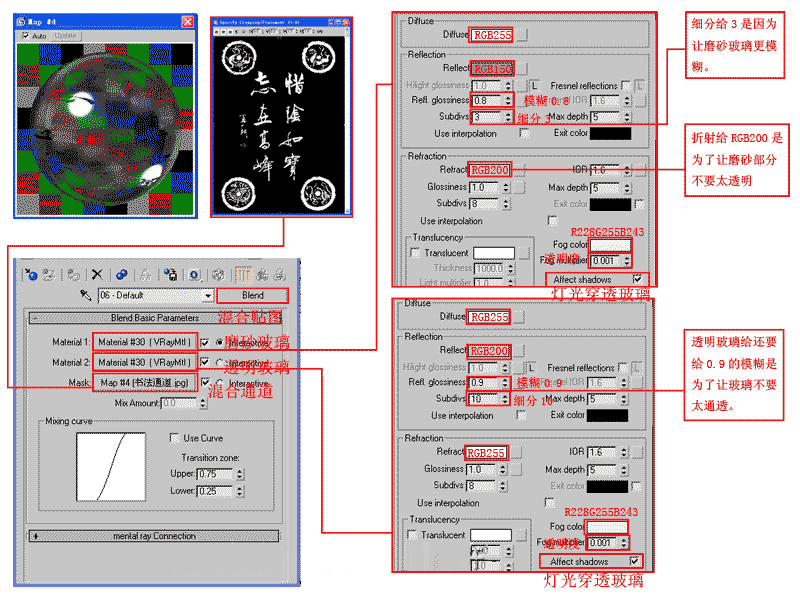Image resolution: width=800 pixels, height=600 pixels.
Task: Click the calligraphy bitmap preview image
Action: point(280,124)
